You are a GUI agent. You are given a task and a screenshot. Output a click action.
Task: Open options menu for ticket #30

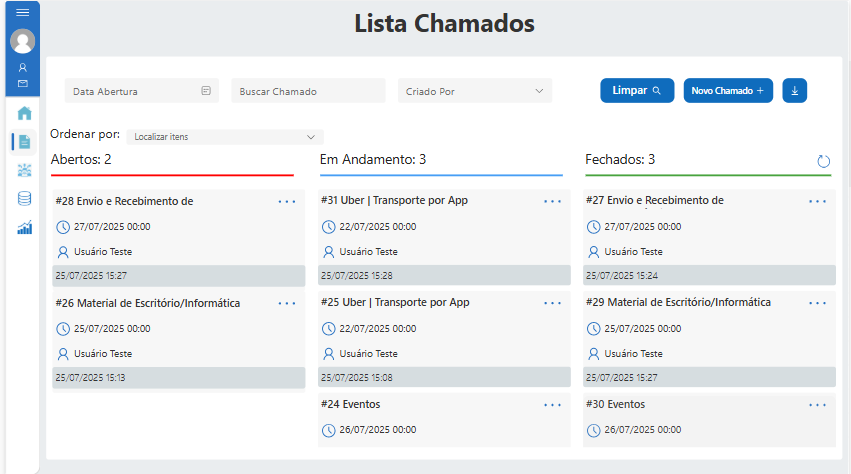point(817,405)
